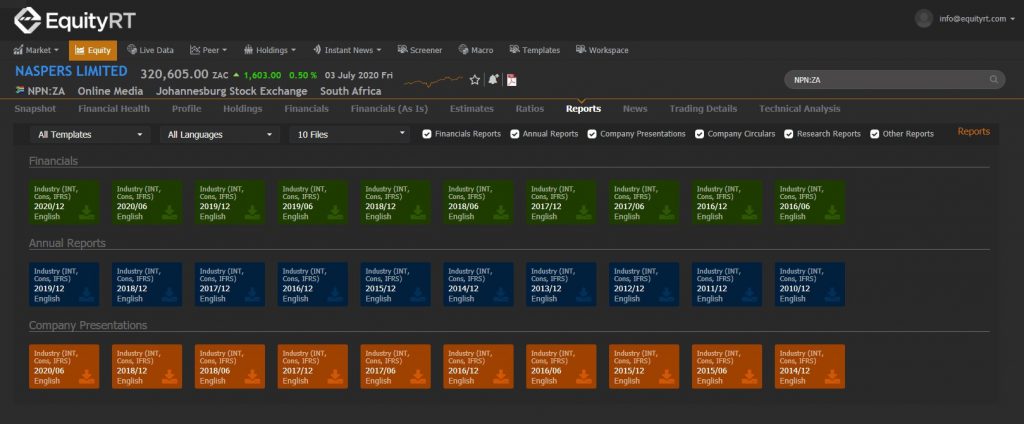This screenshot has height=424, width=1024.
Task: Expand the Market menu
Action: pos(36,50)
